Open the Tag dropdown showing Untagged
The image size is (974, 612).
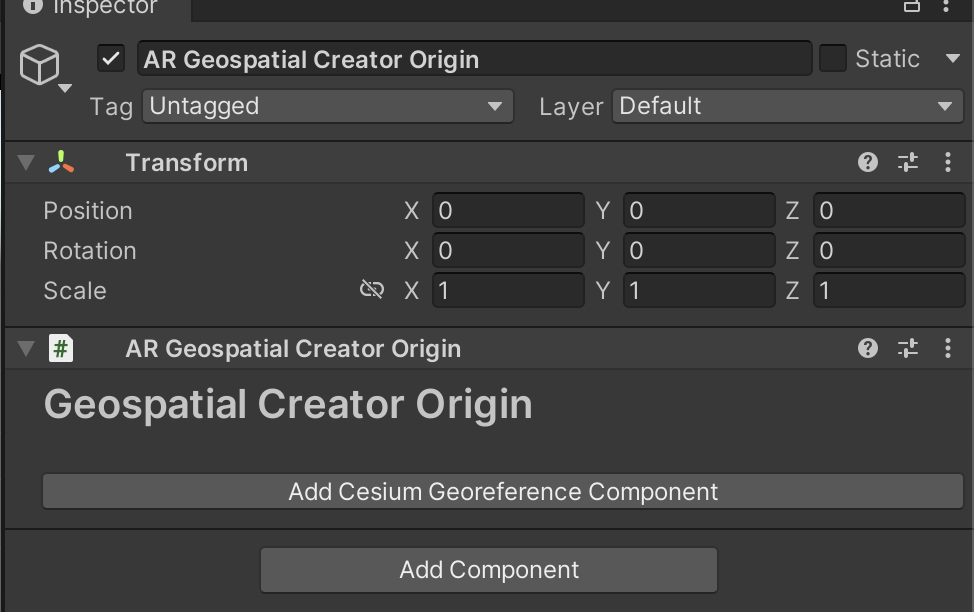pyautogui.click(x=327, y=106)
